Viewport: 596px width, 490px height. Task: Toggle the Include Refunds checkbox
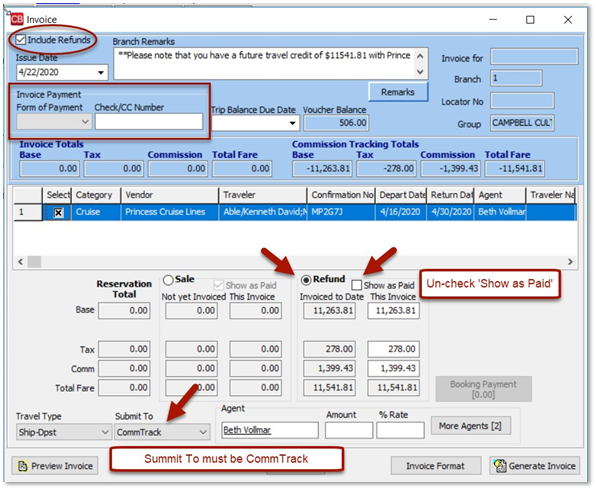pos(21,40)
